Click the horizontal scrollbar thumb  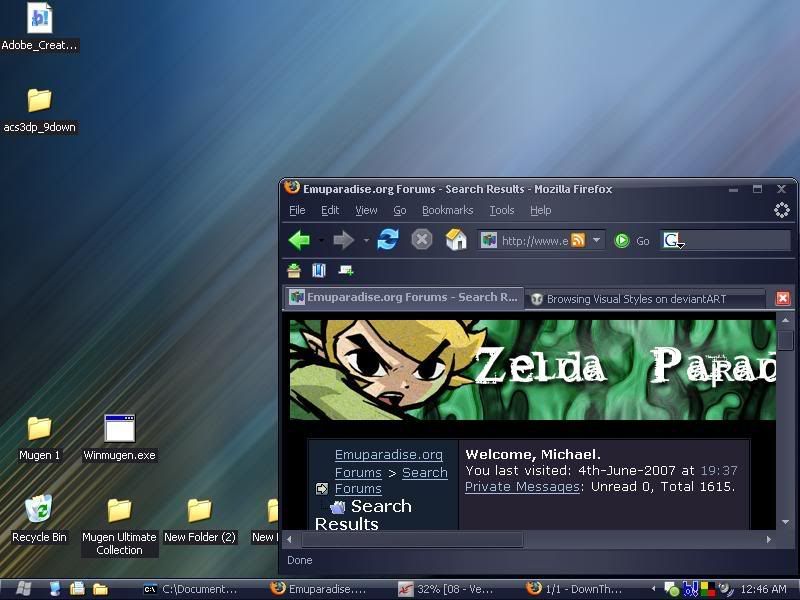click(412, 539)
